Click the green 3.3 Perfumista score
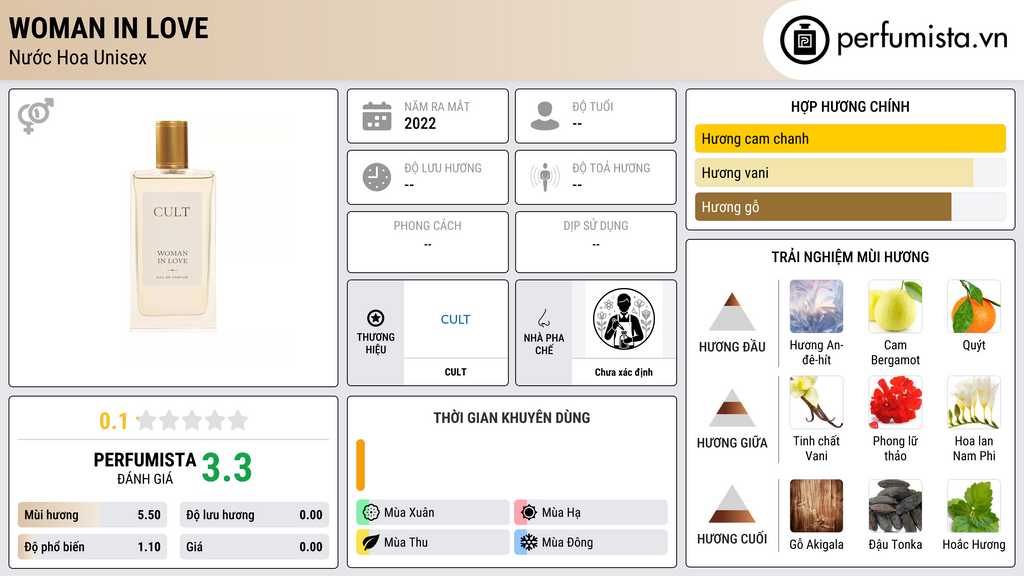 227,468
